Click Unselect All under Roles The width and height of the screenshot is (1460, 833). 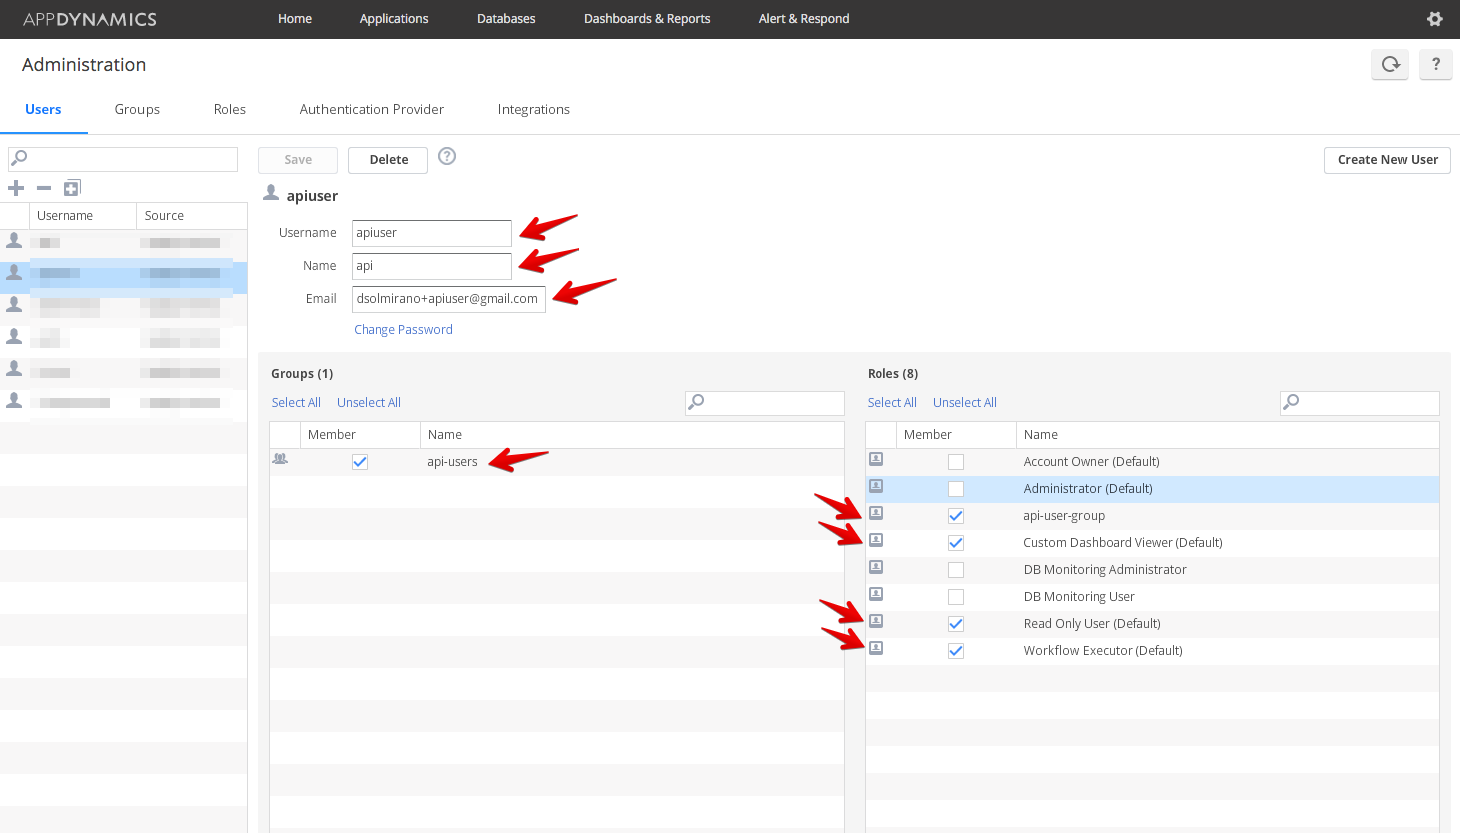click(964, 403)
